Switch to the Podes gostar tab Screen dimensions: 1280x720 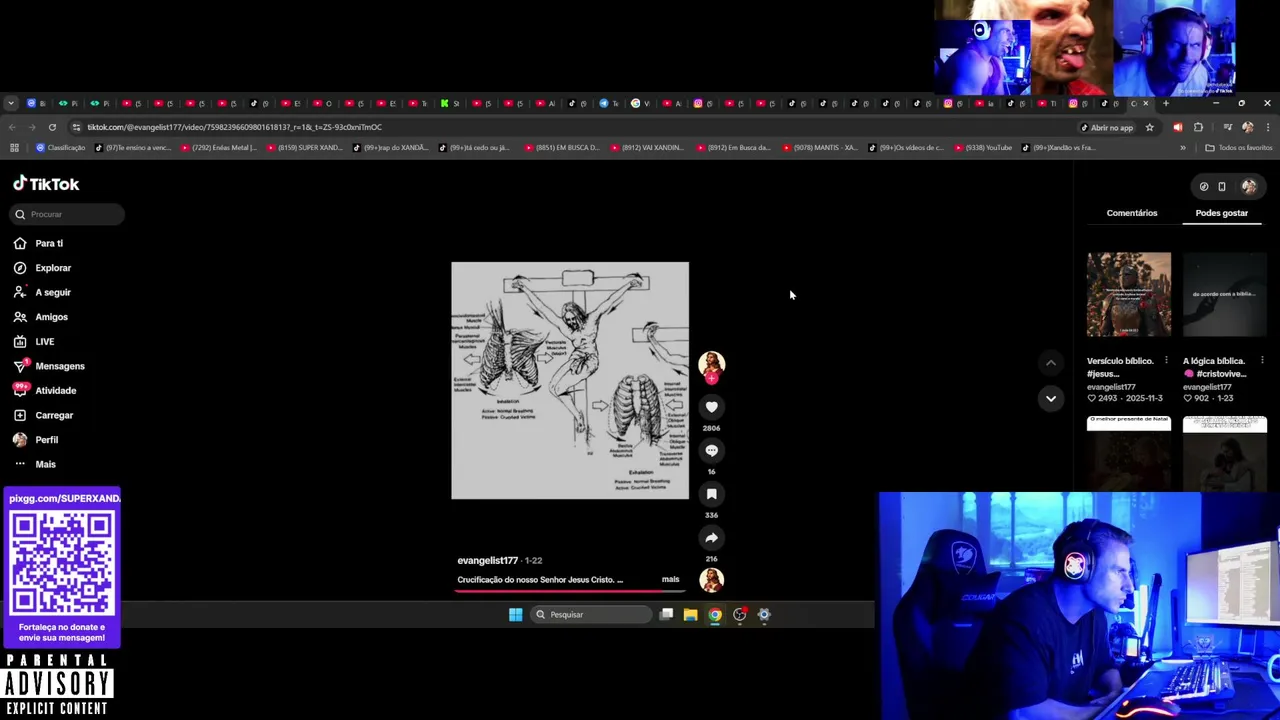(1221, 213)
